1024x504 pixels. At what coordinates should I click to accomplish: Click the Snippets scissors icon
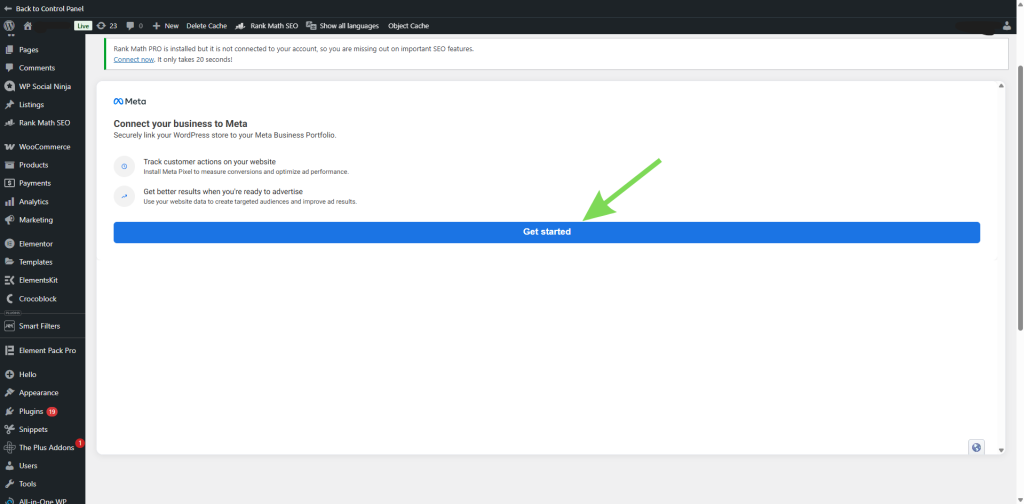click(9, 430)
